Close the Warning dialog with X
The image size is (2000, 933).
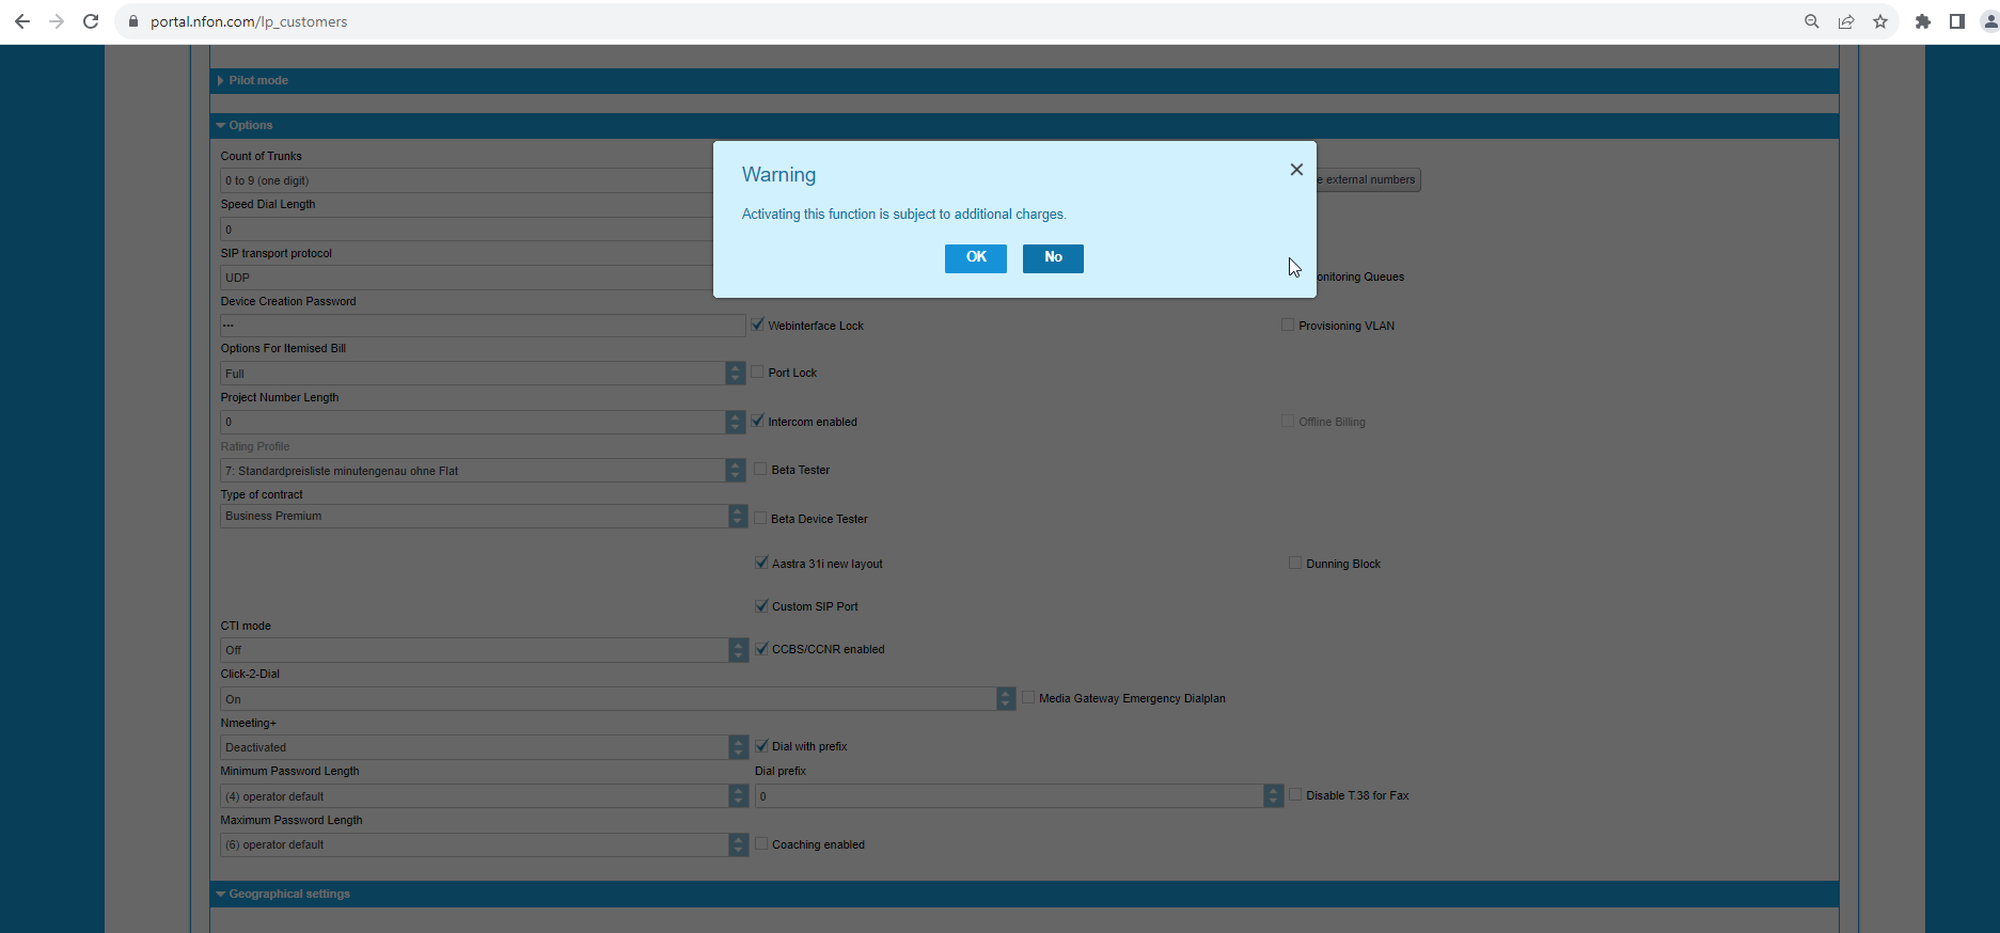coord(1296,170)
